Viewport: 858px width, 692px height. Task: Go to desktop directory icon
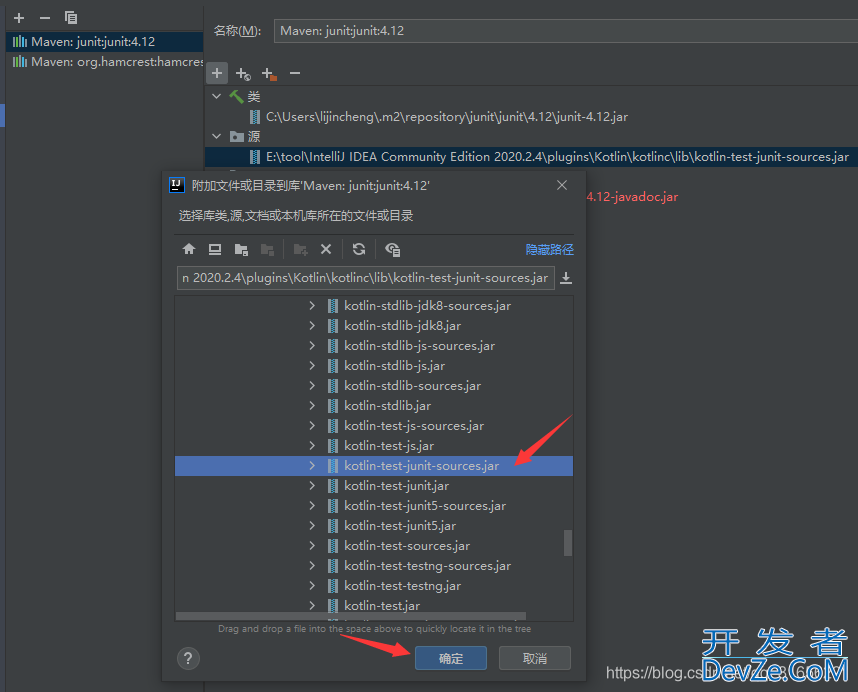click(214, 249)
